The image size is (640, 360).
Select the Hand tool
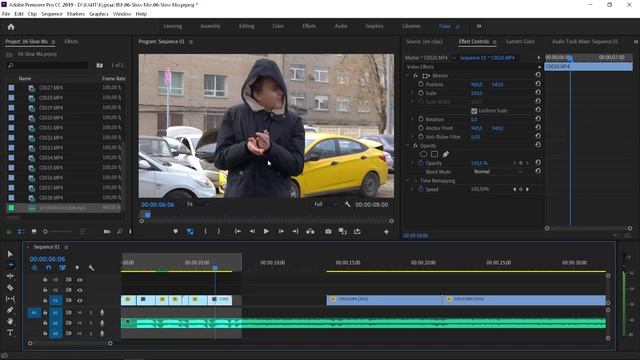[10, 322]
